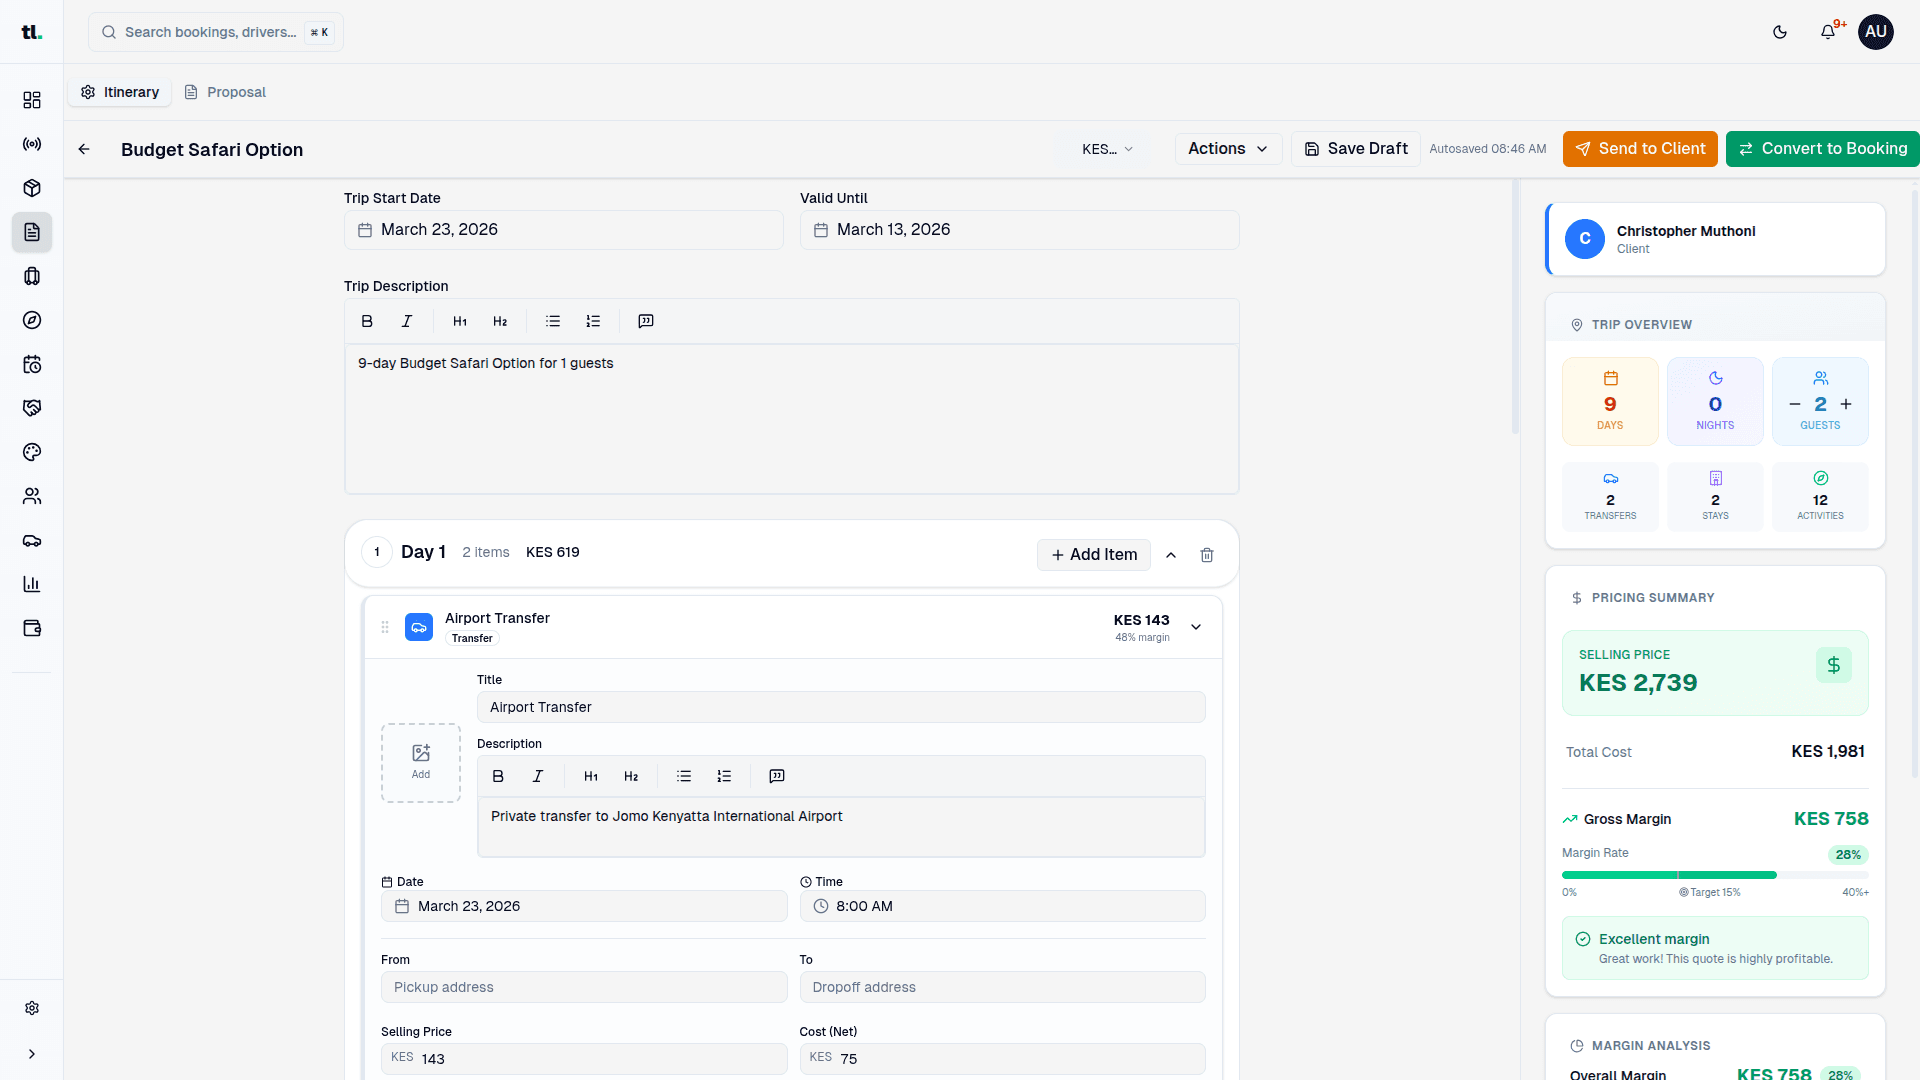Open the luggage/trips section in sidebar

[31, 276]
